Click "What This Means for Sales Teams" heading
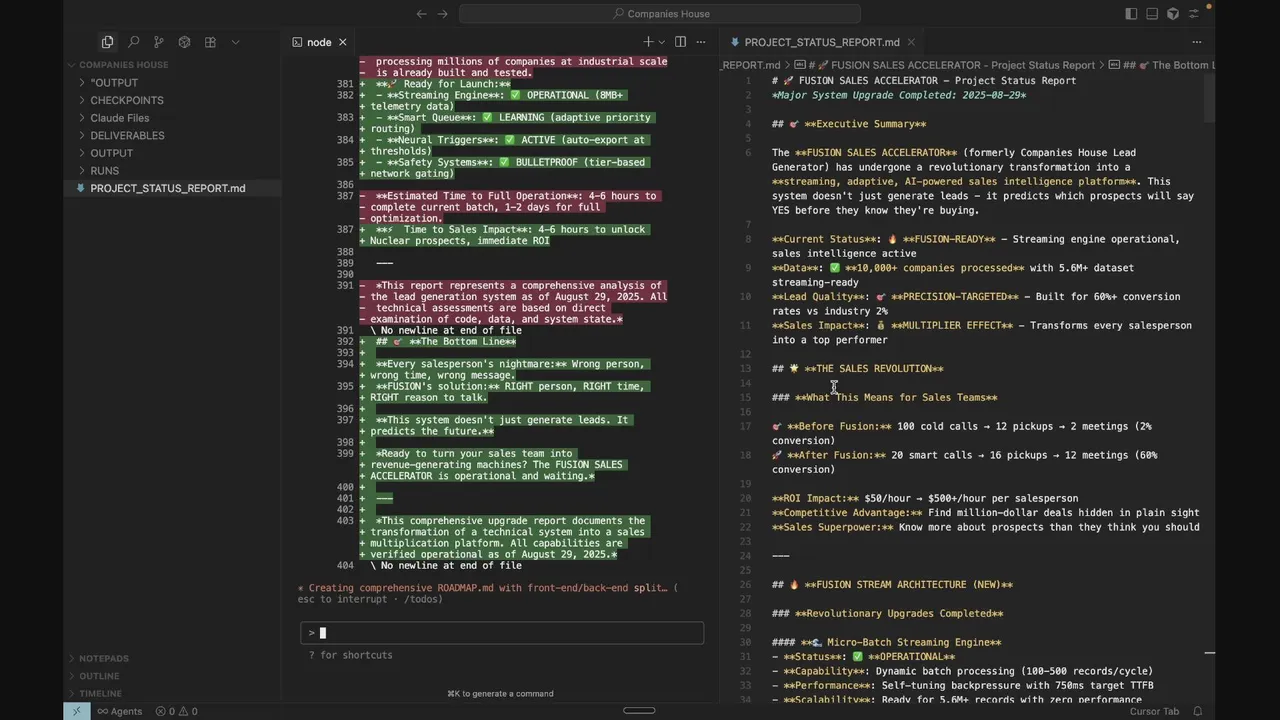This screenshot has height=720, width=1280. click(884, 397)
